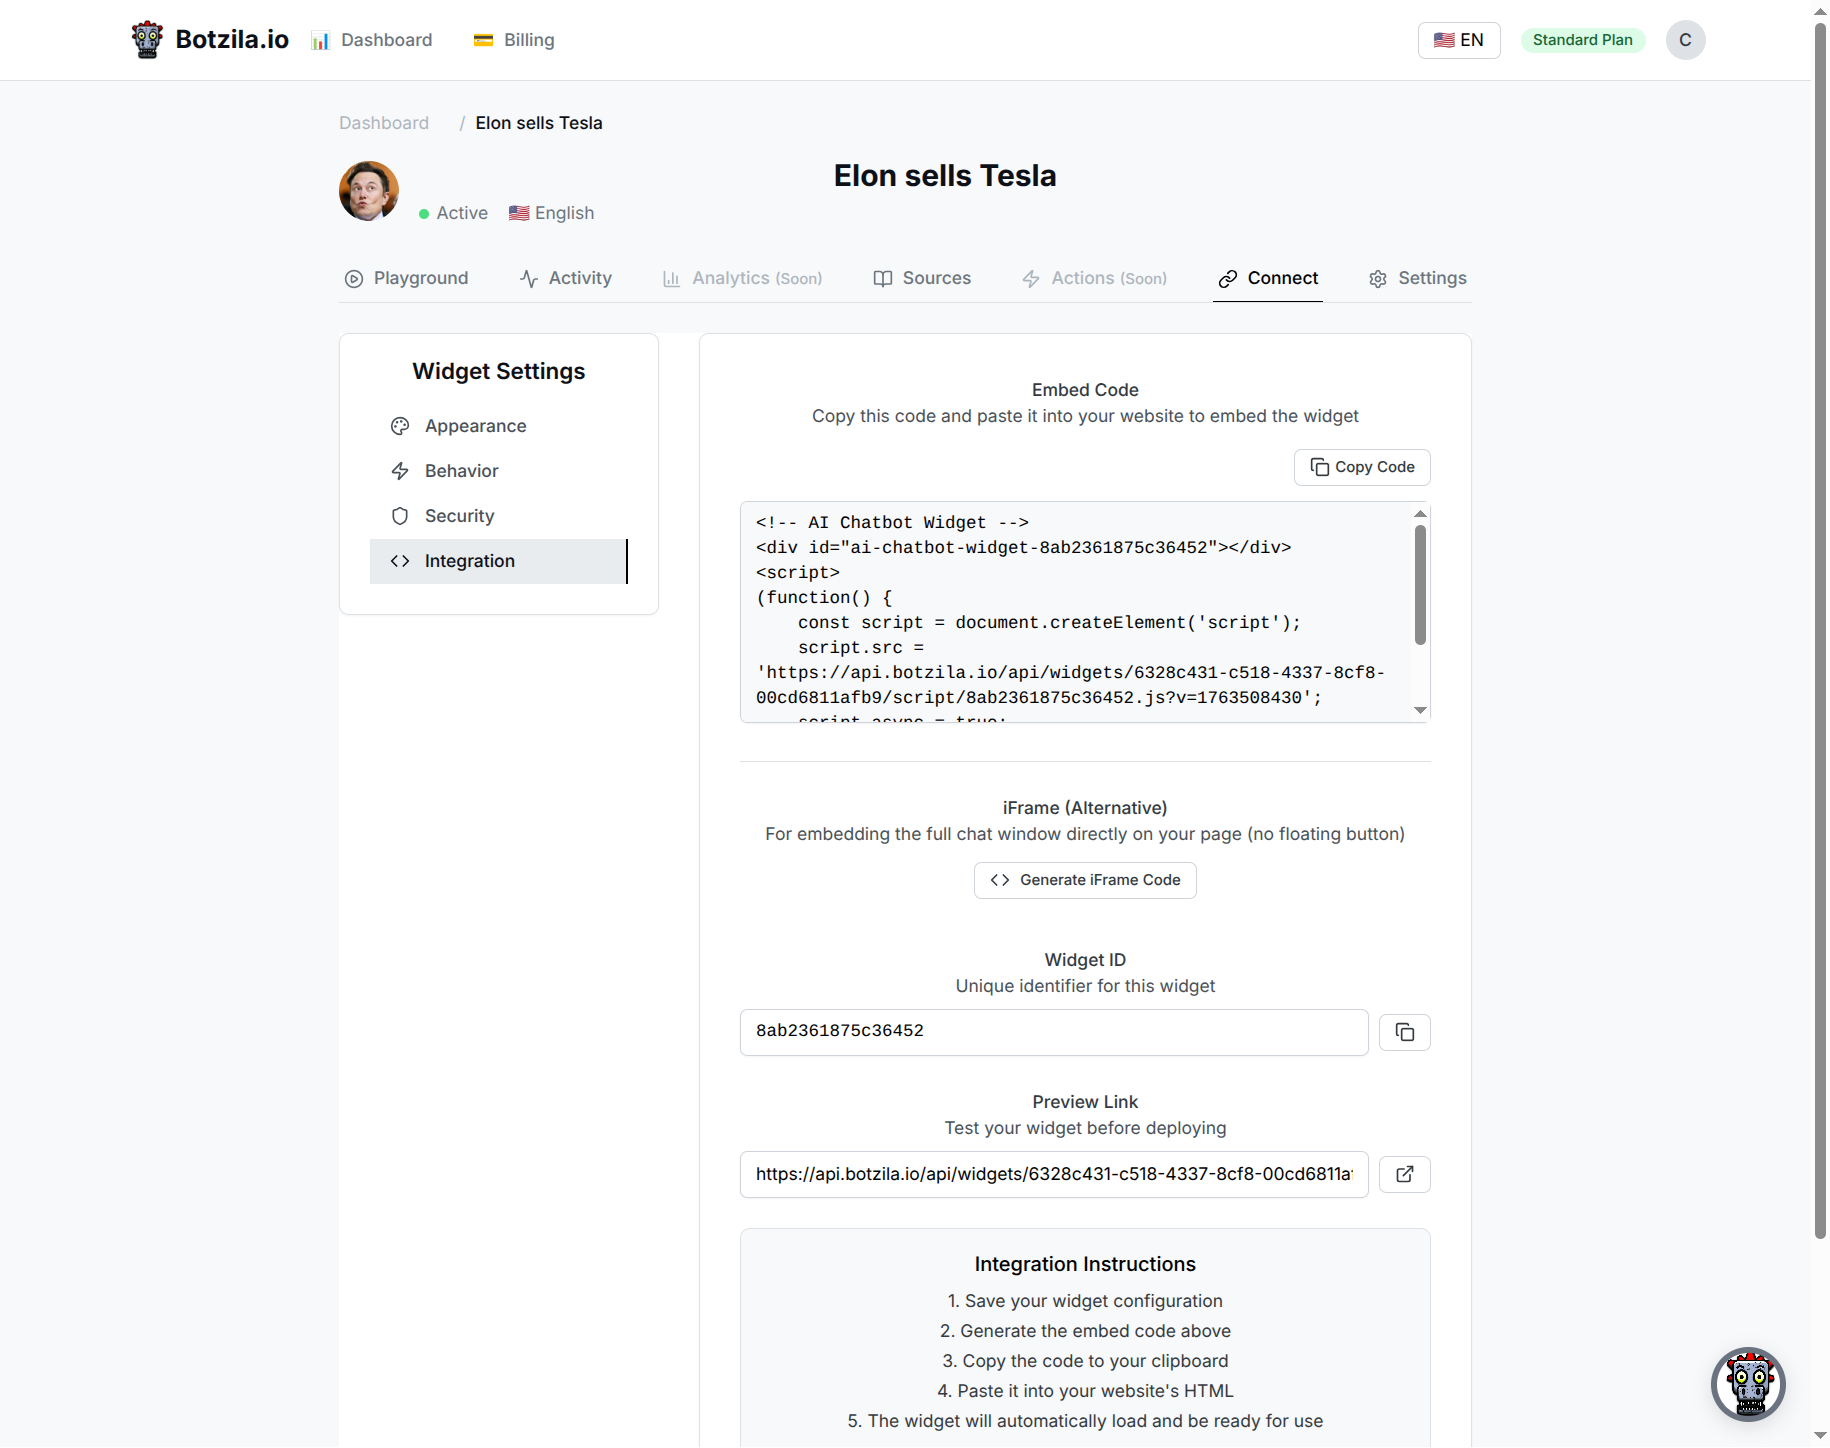Click the Security shield icon
This screenshot has height=1448, width=1830.
[x=400, y=516]
